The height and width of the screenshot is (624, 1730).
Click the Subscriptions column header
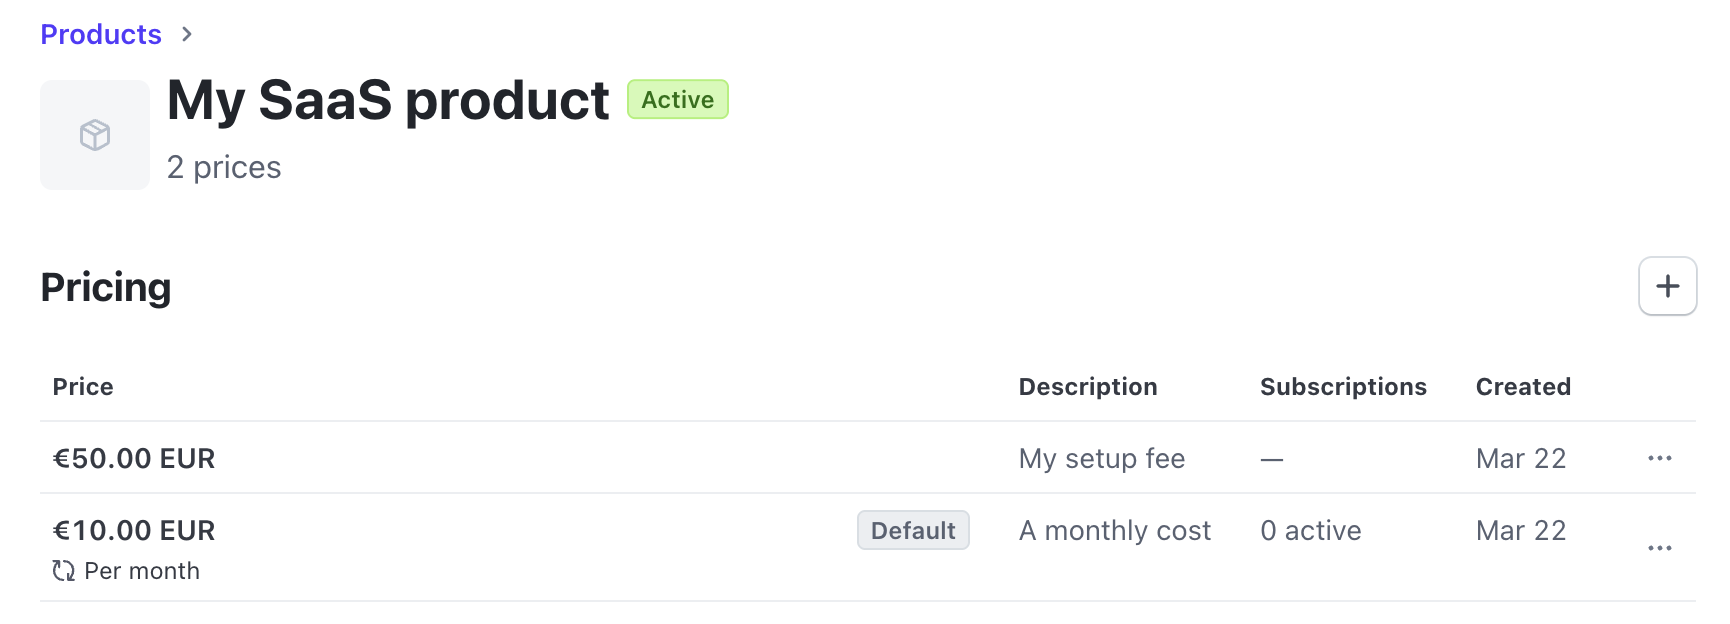pos(1342,387)
